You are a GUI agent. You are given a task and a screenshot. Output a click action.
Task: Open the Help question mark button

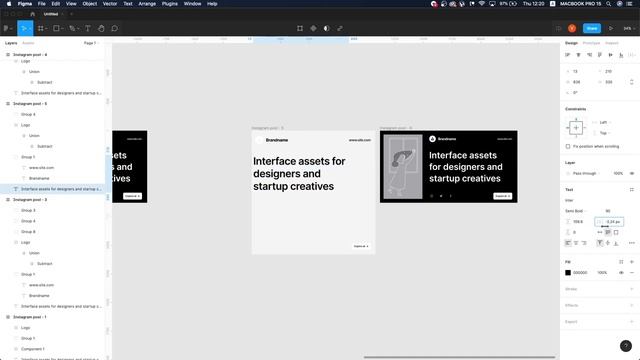tap(626, 346)
